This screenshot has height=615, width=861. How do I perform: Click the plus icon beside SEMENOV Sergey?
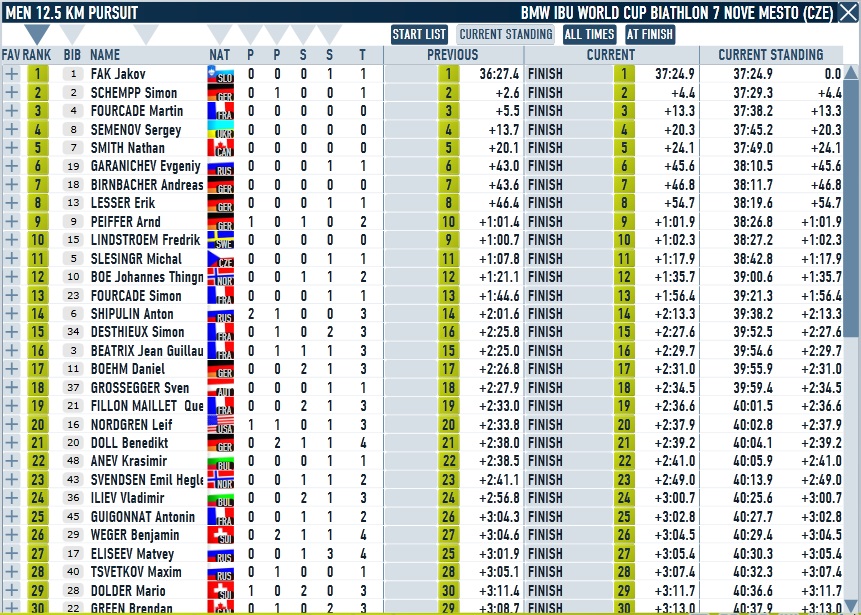[x=12, y=130]
